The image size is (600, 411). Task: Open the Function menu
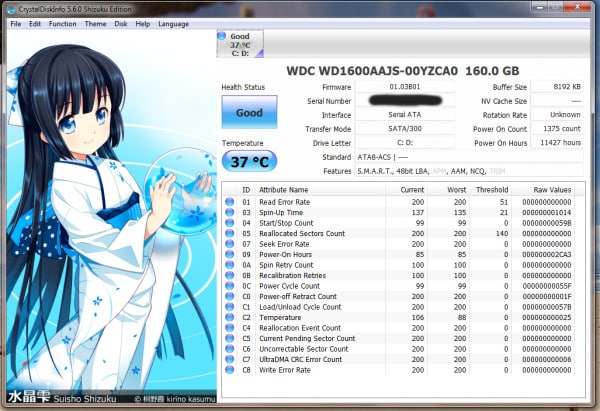[62, 22]
